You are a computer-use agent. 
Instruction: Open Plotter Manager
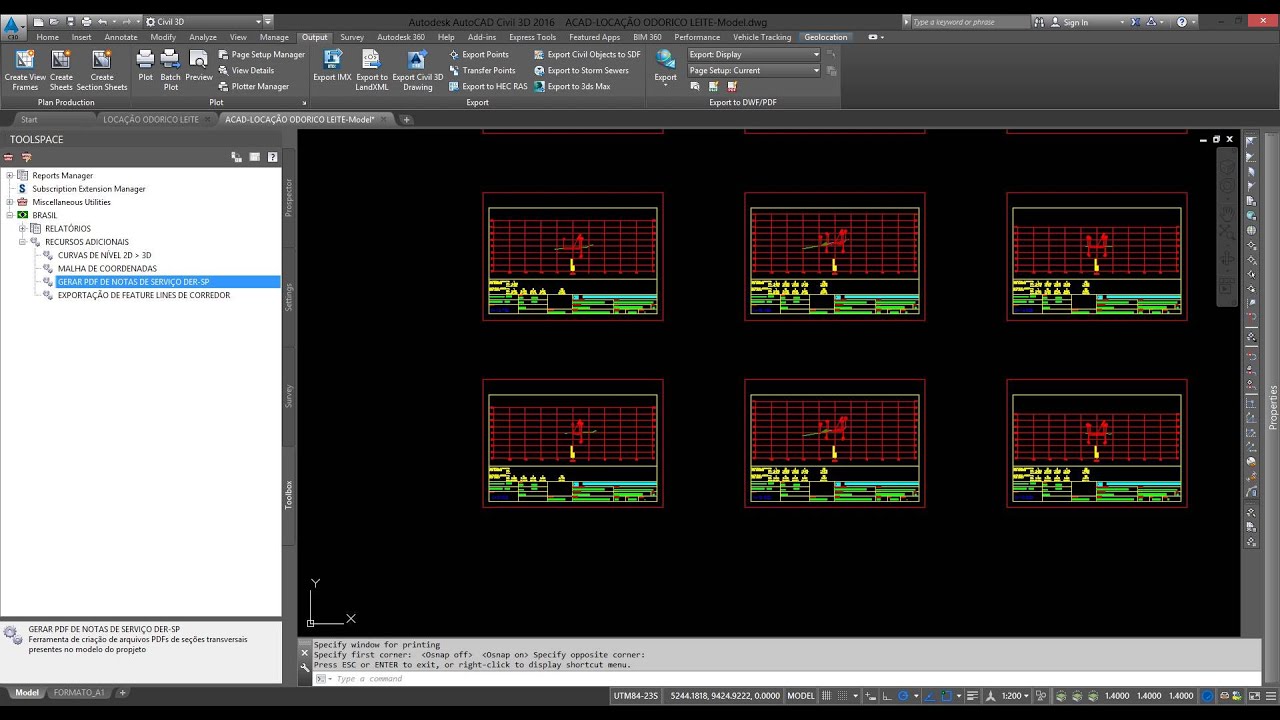(x=253, y=87)
